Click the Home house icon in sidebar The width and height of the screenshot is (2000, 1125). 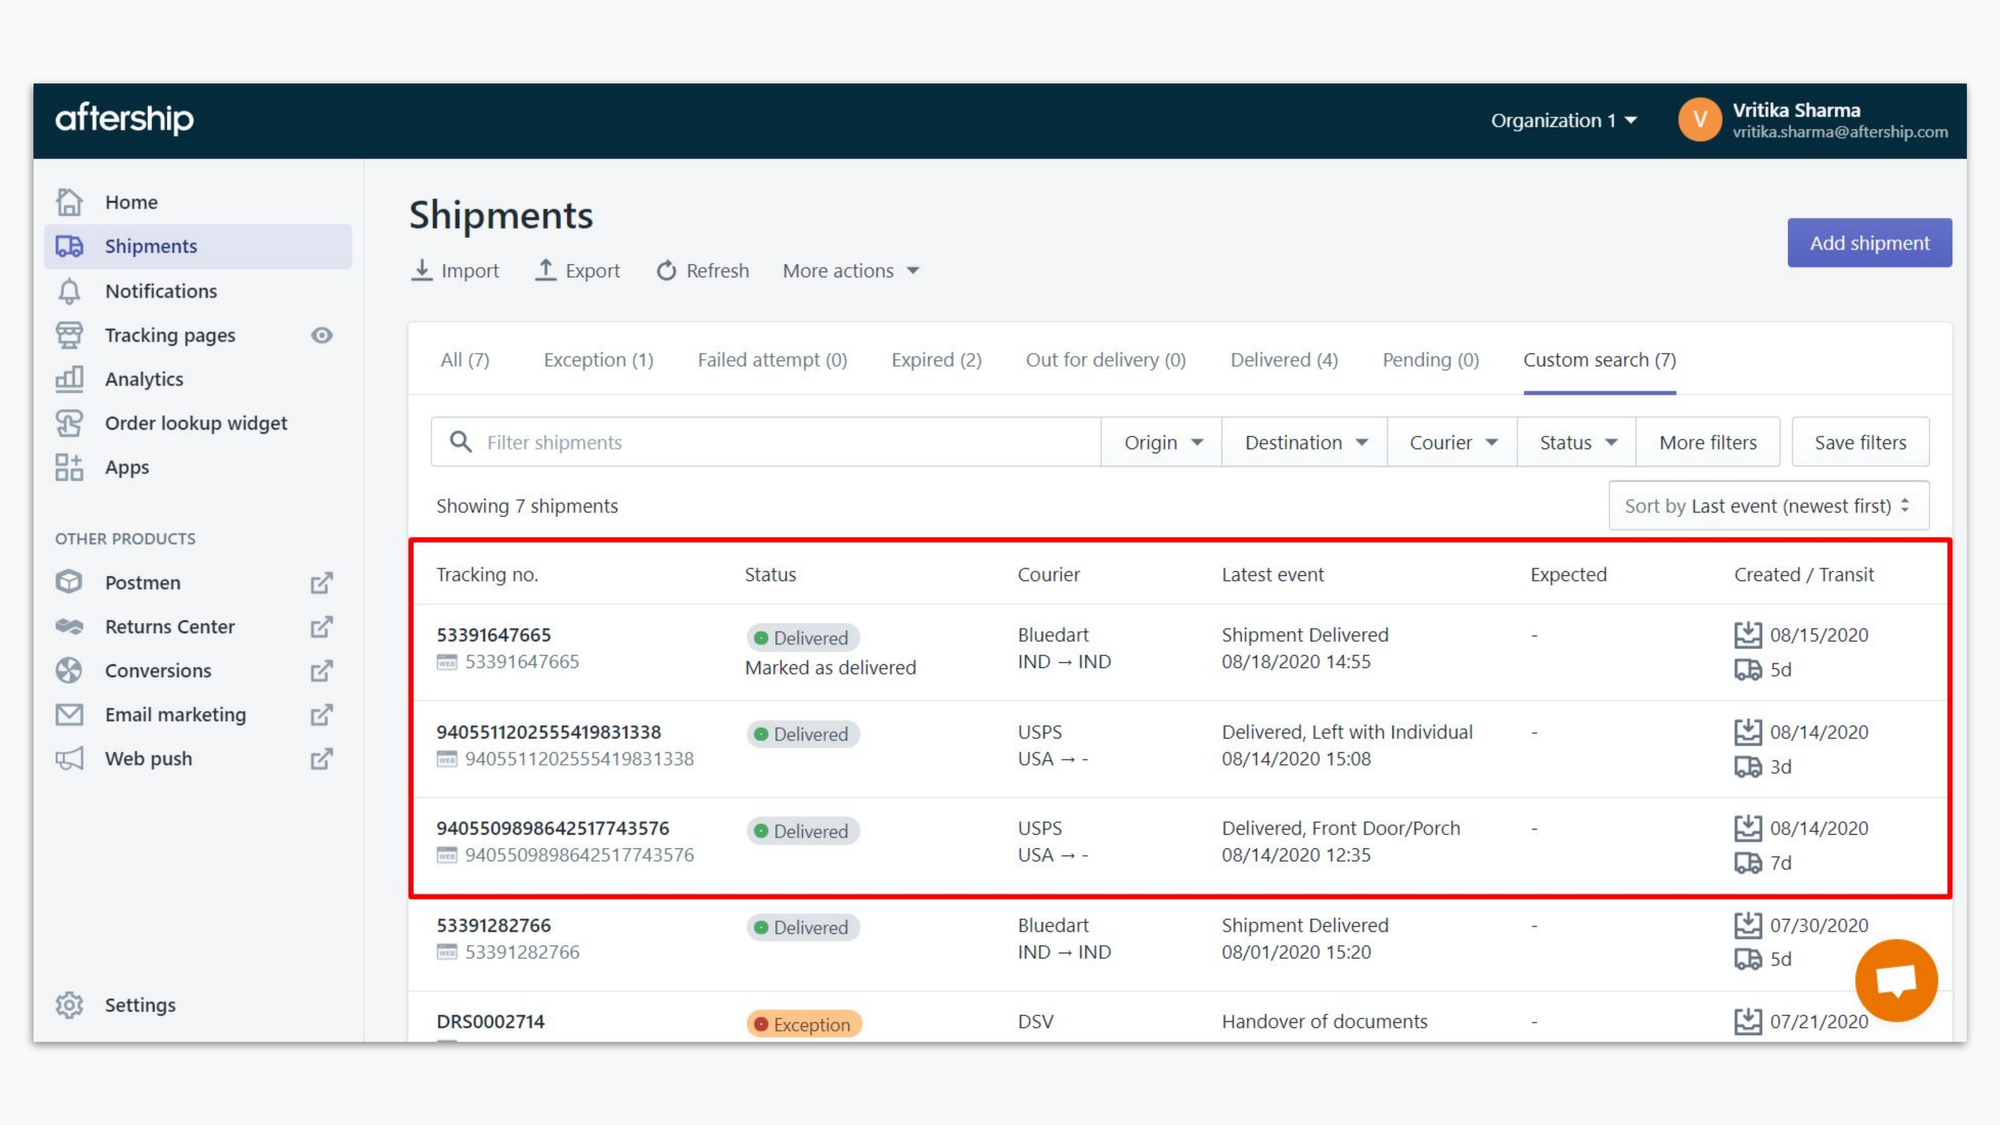coord(69,202)
